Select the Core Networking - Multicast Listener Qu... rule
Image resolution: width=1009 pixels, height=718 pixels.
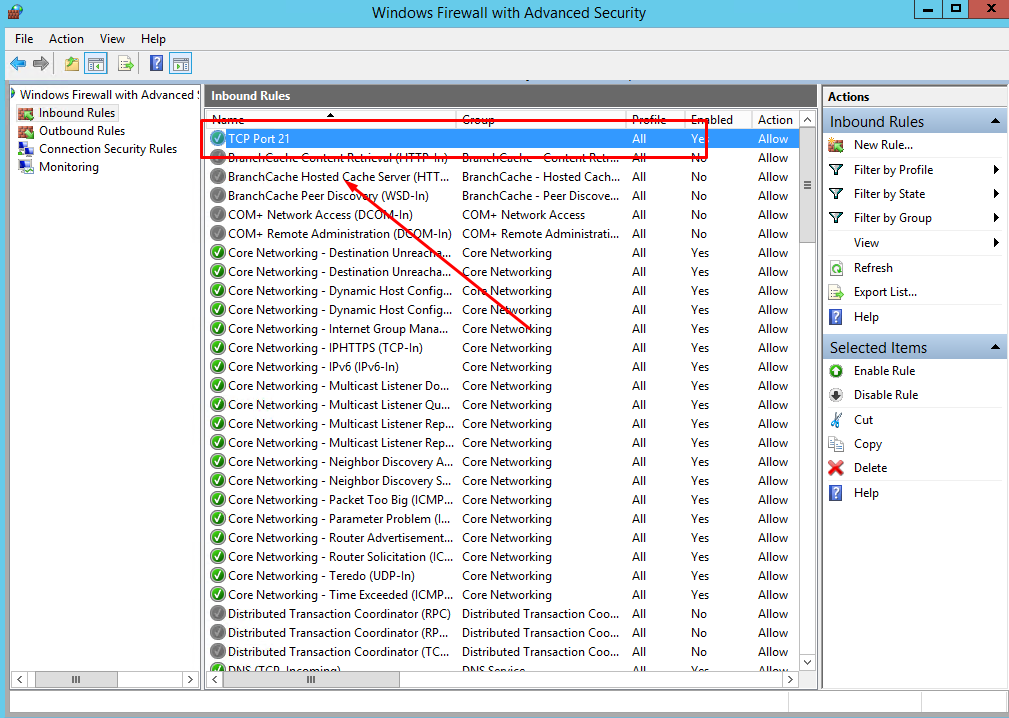tap(503, 405)
